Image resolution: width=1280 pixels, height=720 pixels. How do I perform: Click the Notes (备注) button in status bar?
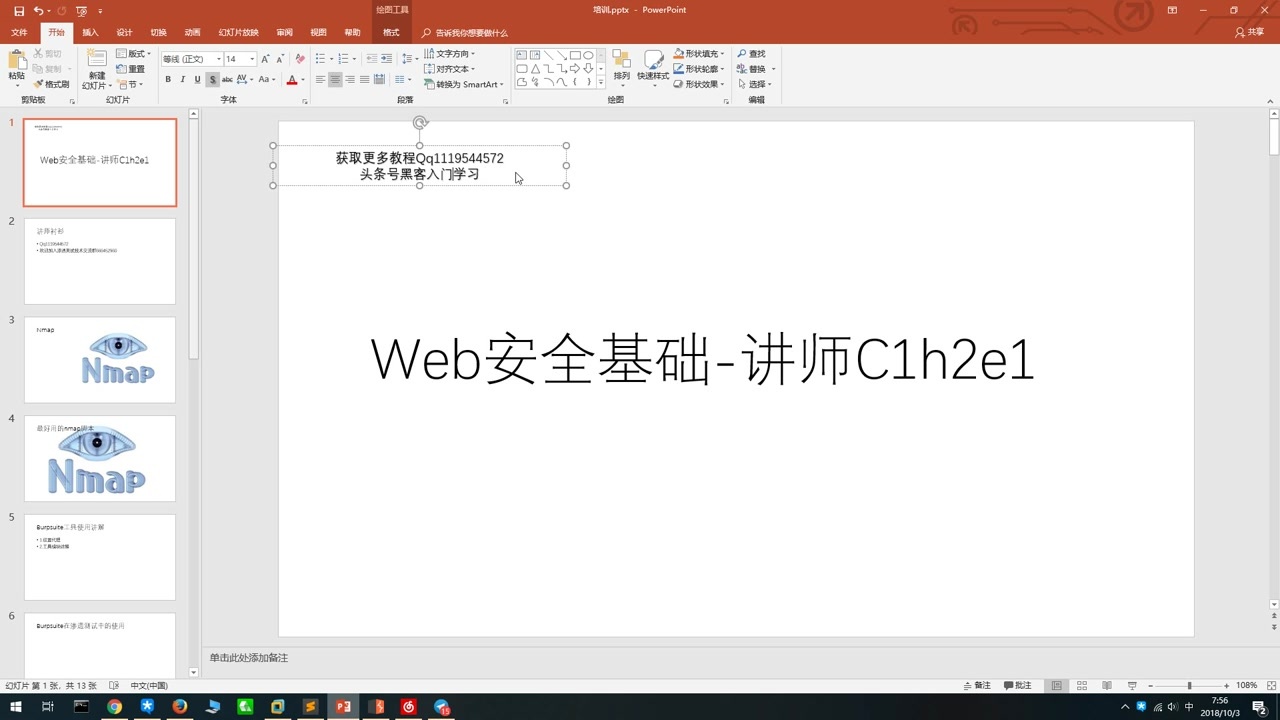click(x=977, y=686)
